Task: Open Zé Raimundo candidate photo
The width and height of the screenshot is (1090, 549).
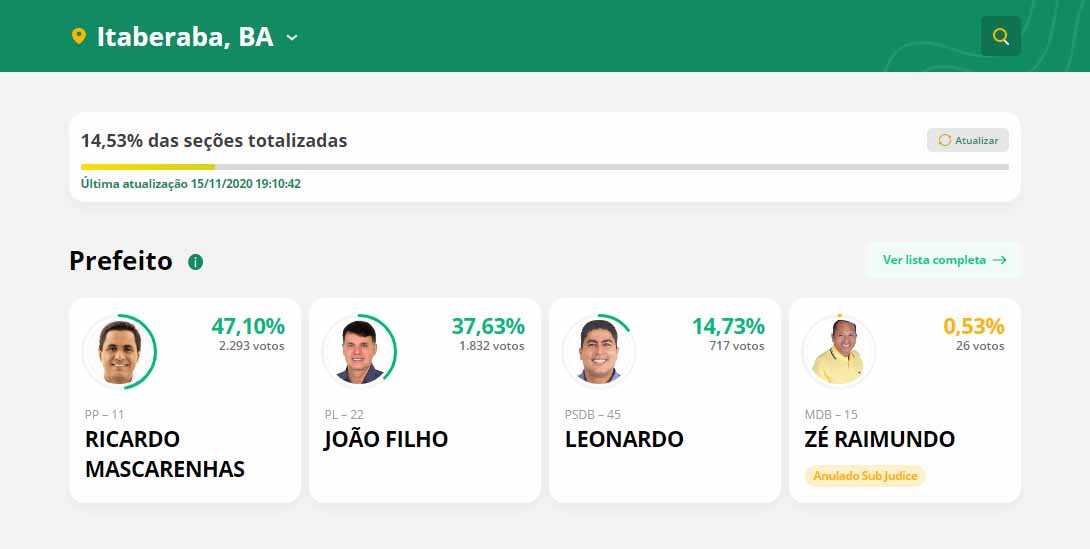Action: tap(839, 352)
